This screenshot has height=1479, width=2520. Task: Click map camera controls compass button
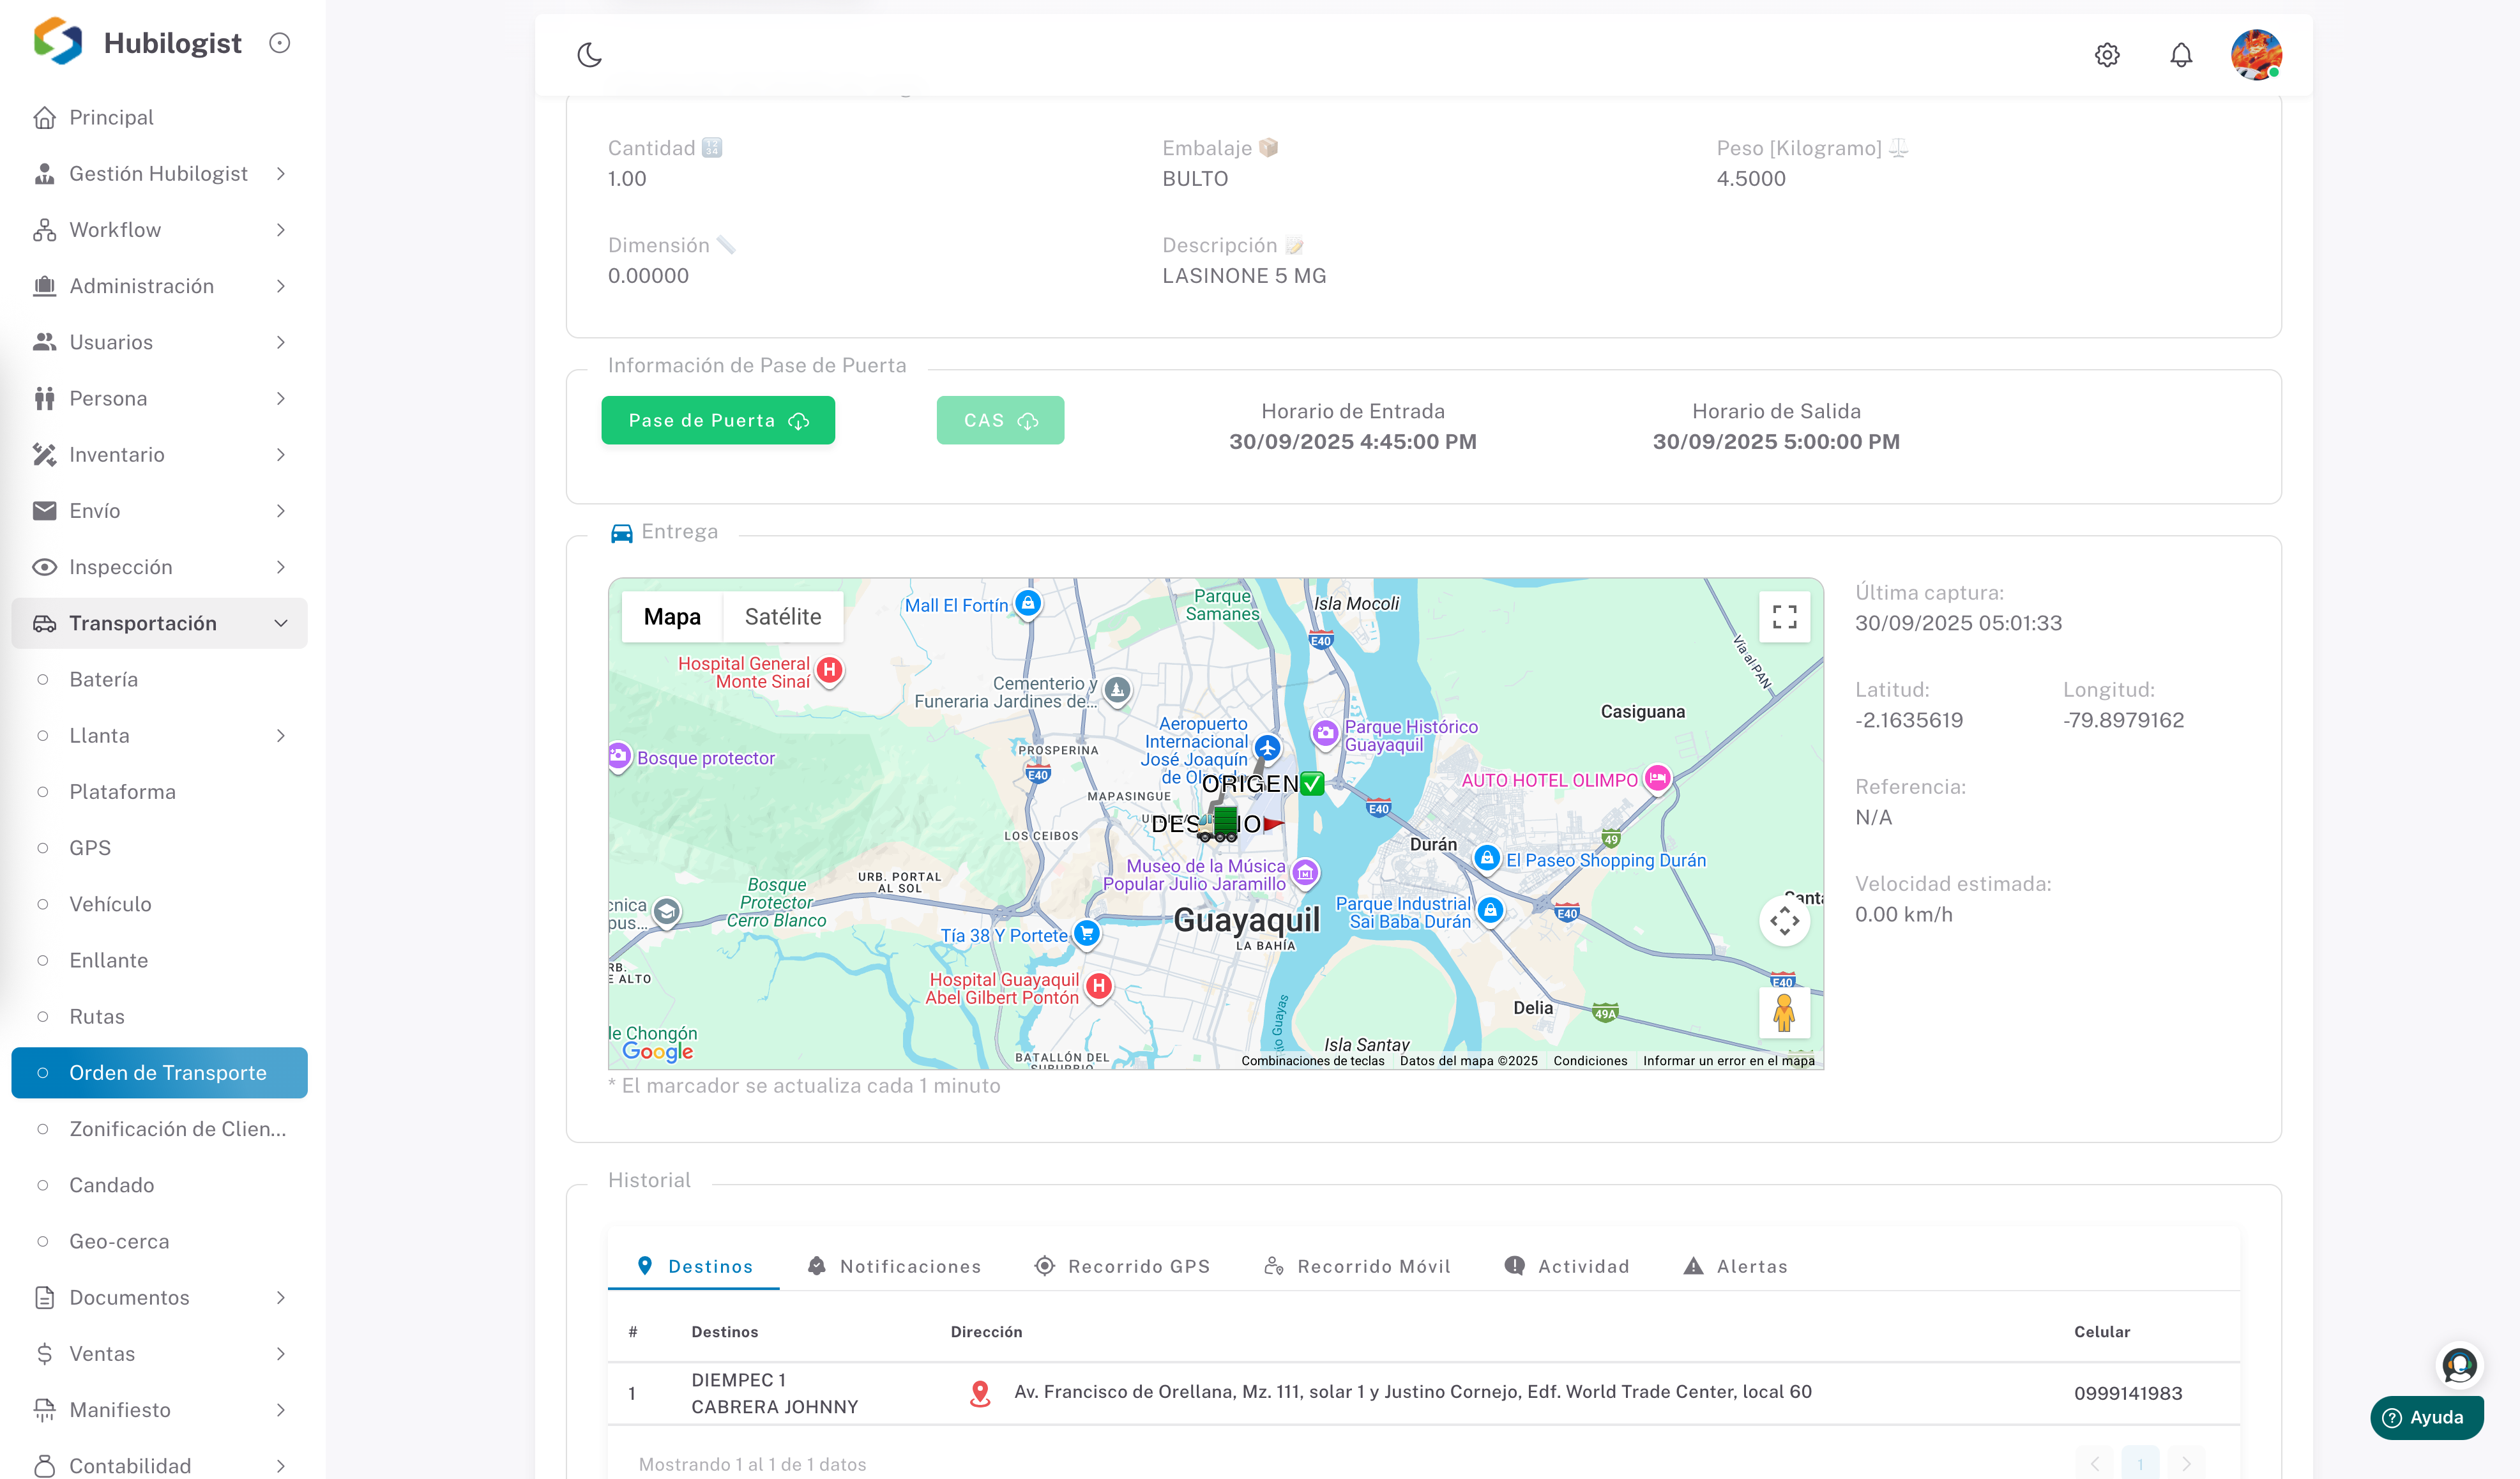tap(1784, 921)
